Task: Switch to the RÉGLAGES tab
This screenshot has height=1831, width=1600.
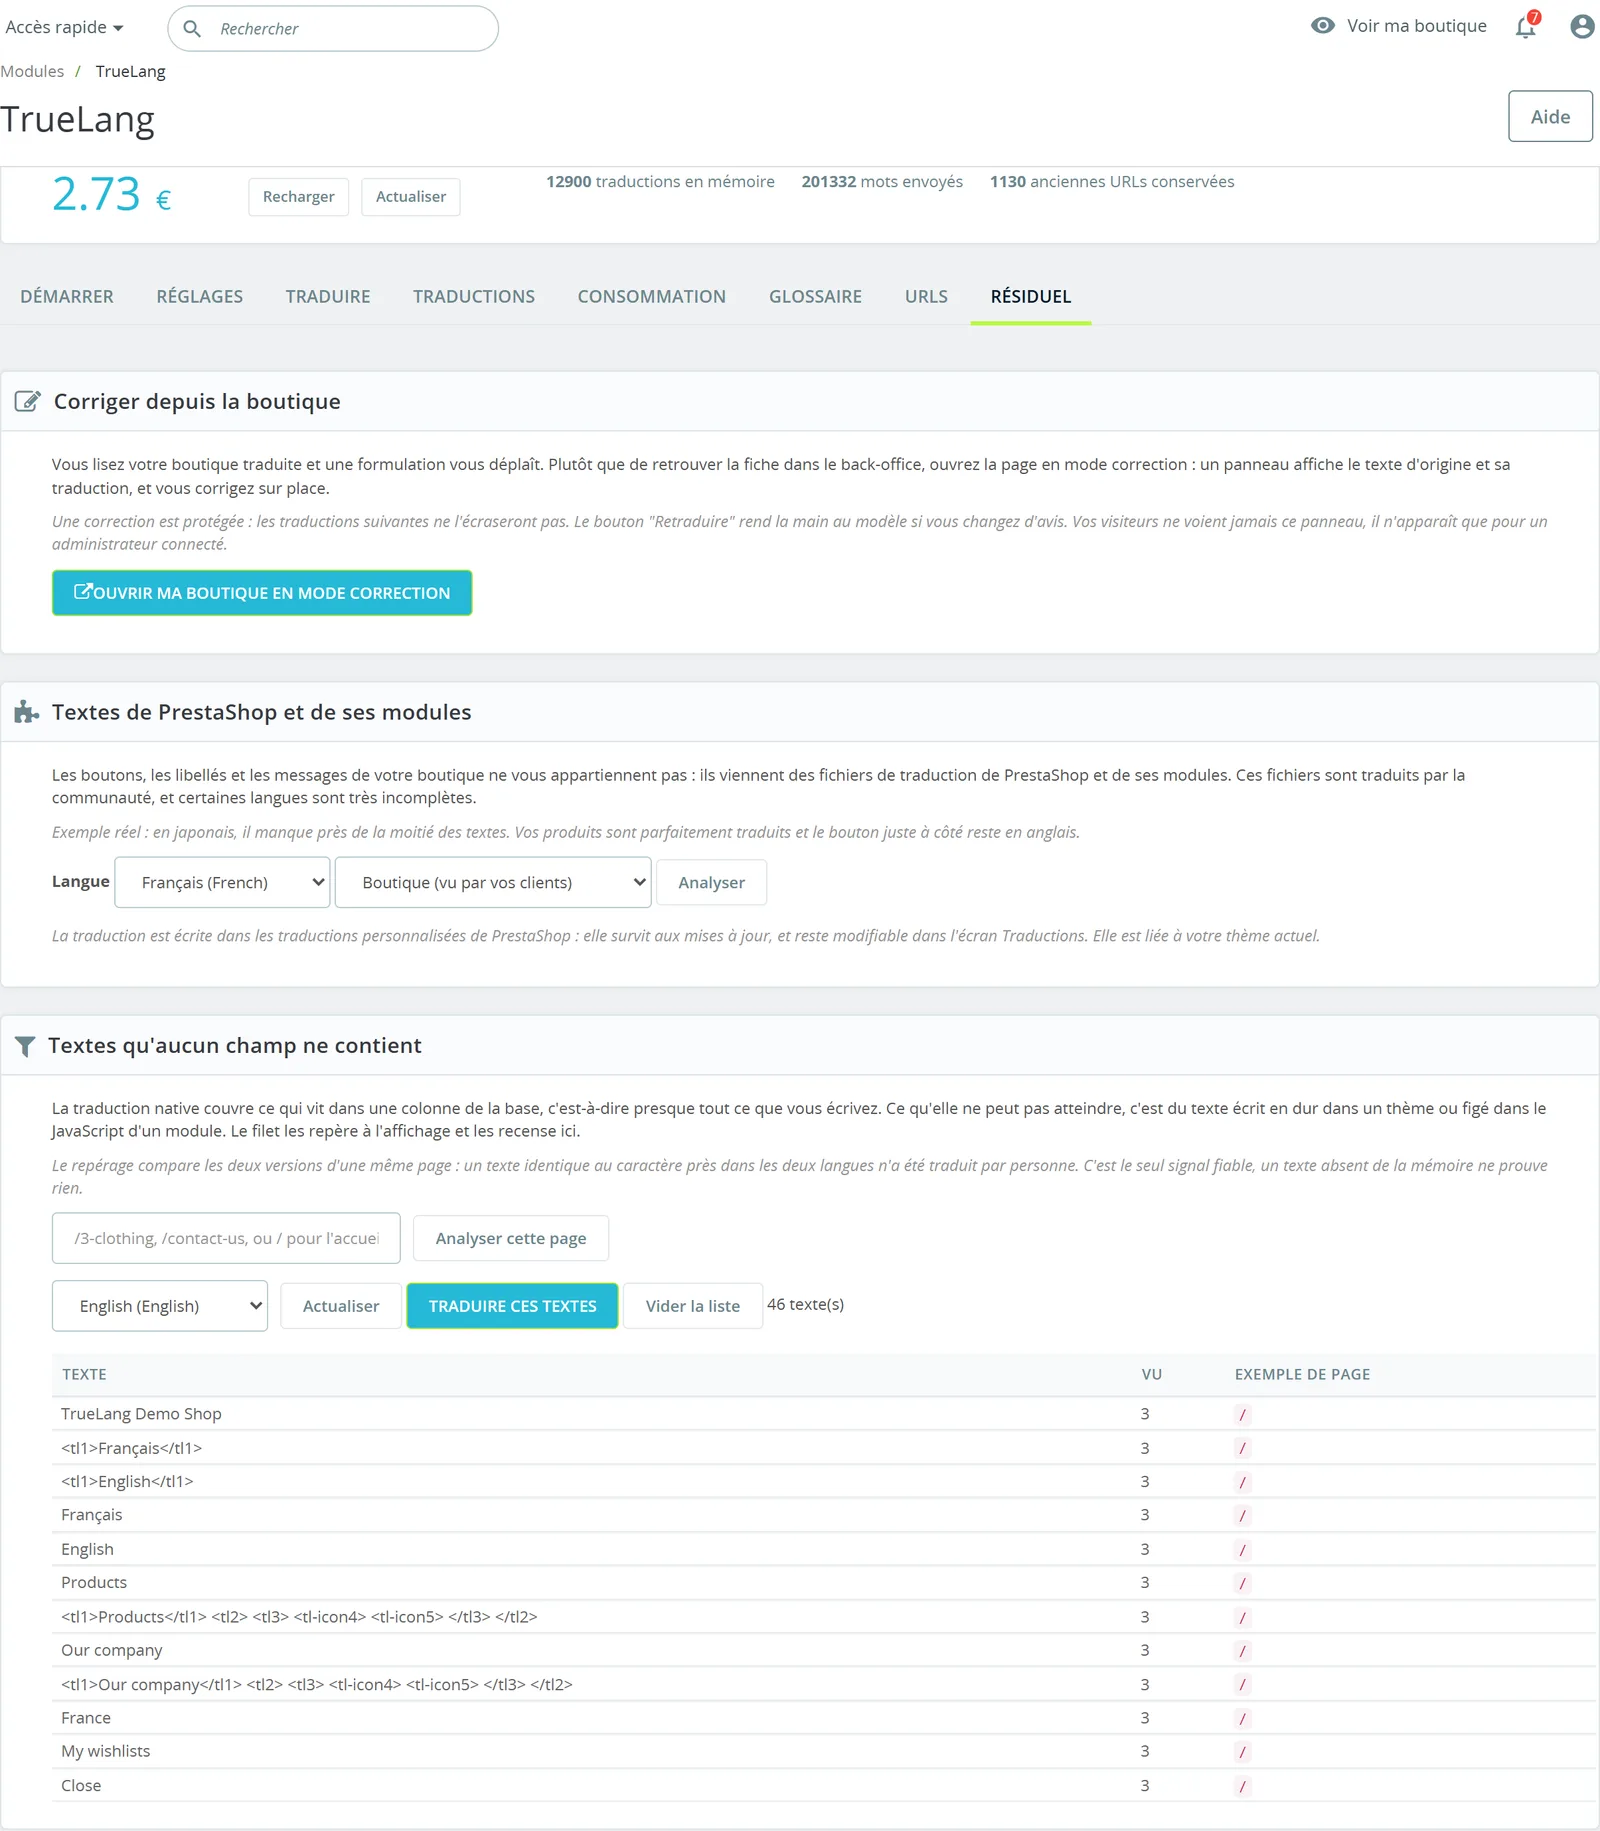Action: click(200, 296)
